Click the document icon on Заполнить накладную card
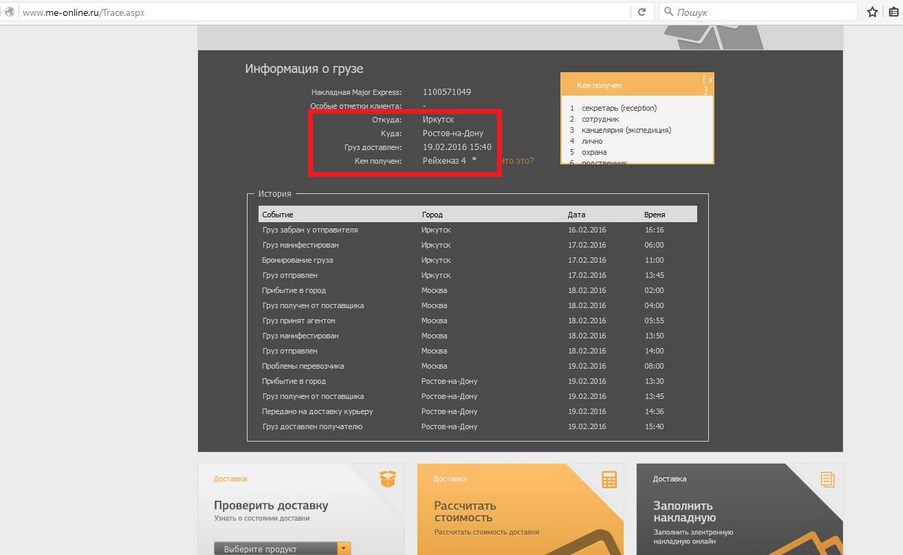Viewport: 903px width, 555px height. [827, 480]
